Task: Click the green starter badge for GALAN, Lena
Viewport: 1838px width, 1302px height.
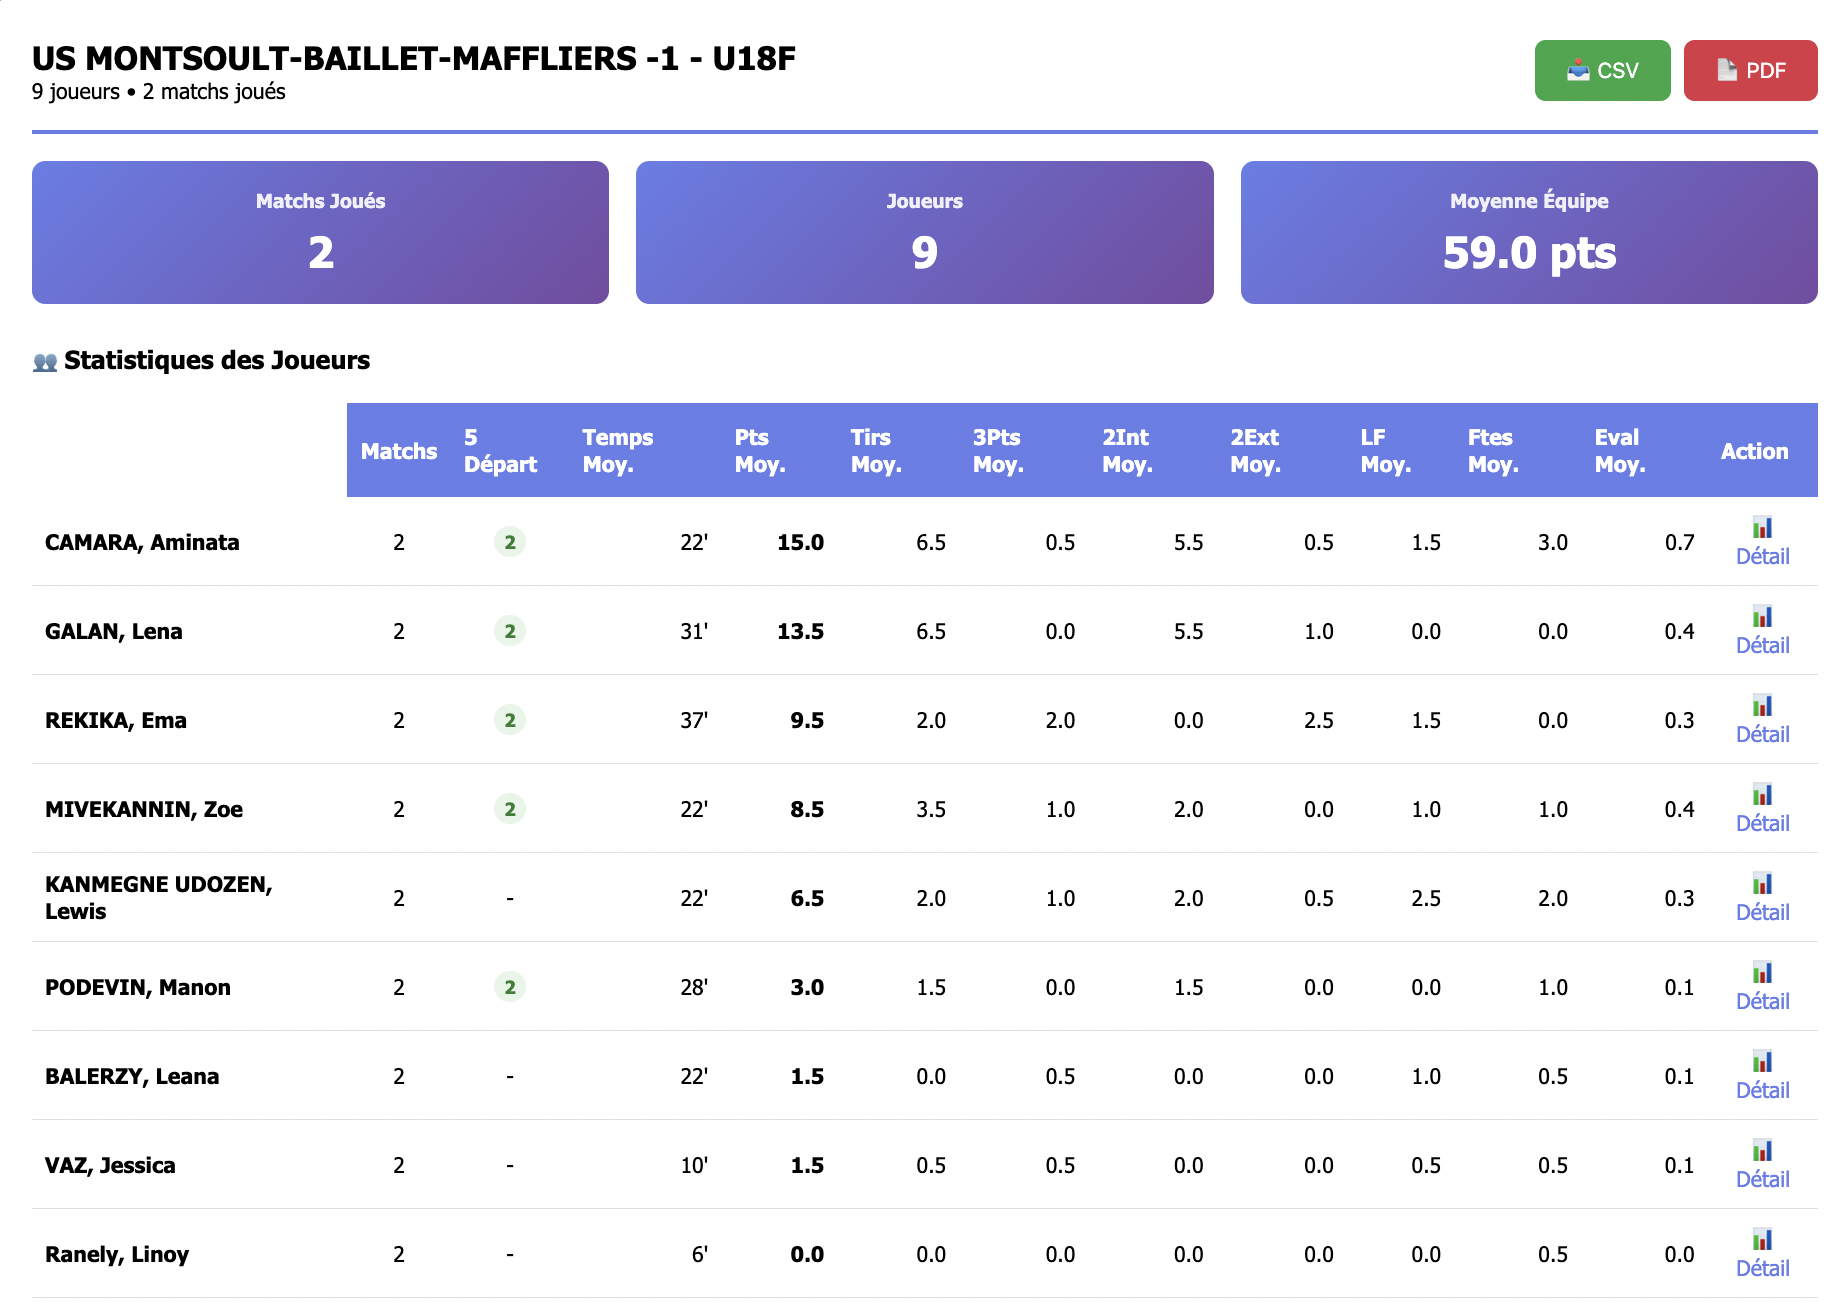Action: [510, 631]
